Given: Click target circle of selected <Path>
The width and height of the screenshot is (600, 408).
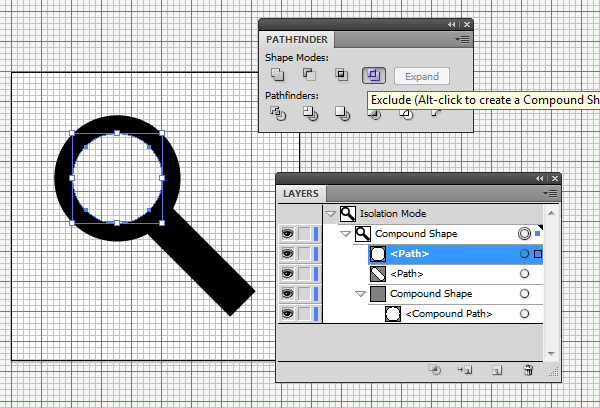Looking at the screenshot, I should (524, 254).
